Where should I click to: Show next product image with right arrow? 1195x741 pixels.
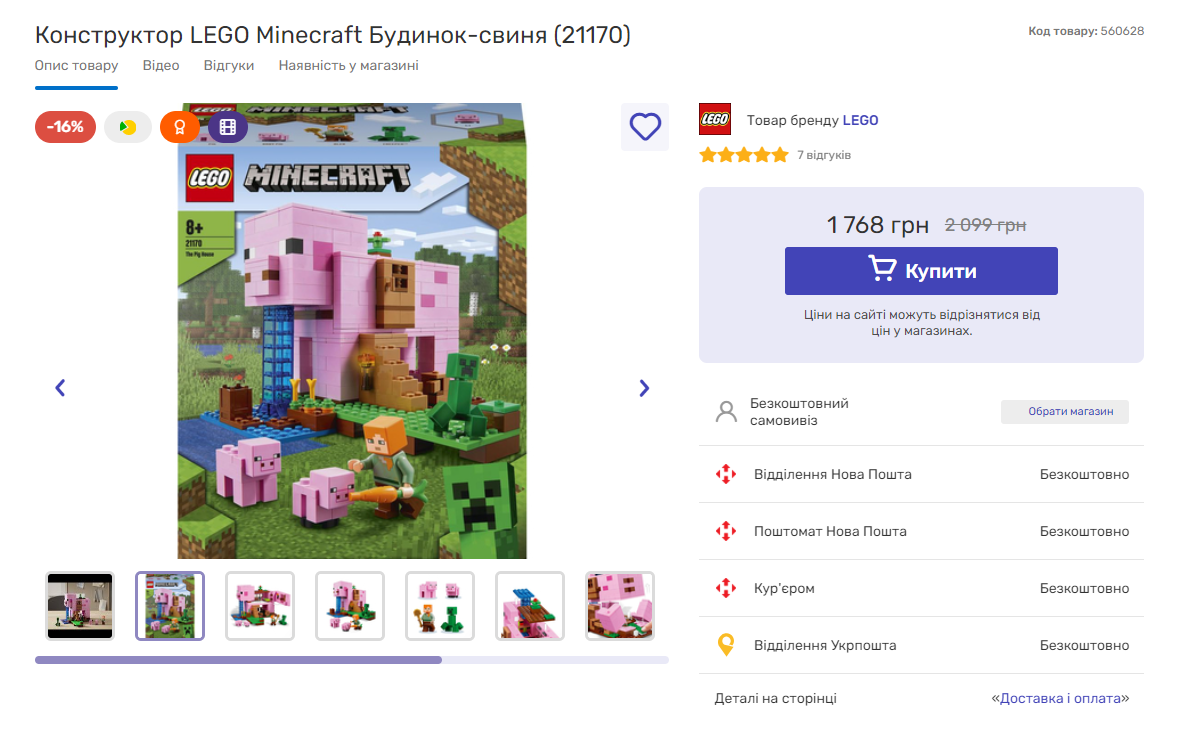tap(644, 388)
